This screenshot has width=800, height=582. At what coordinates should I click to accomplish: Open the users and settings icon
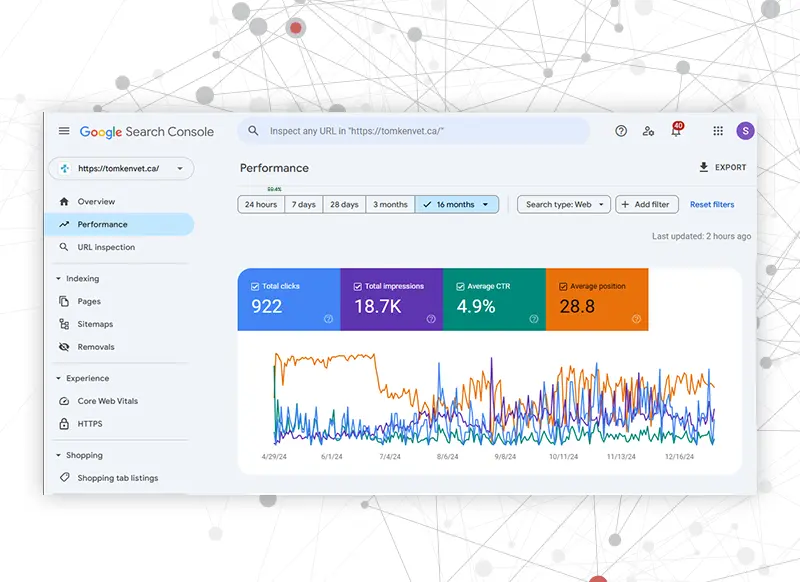click(x=648, y=131)
